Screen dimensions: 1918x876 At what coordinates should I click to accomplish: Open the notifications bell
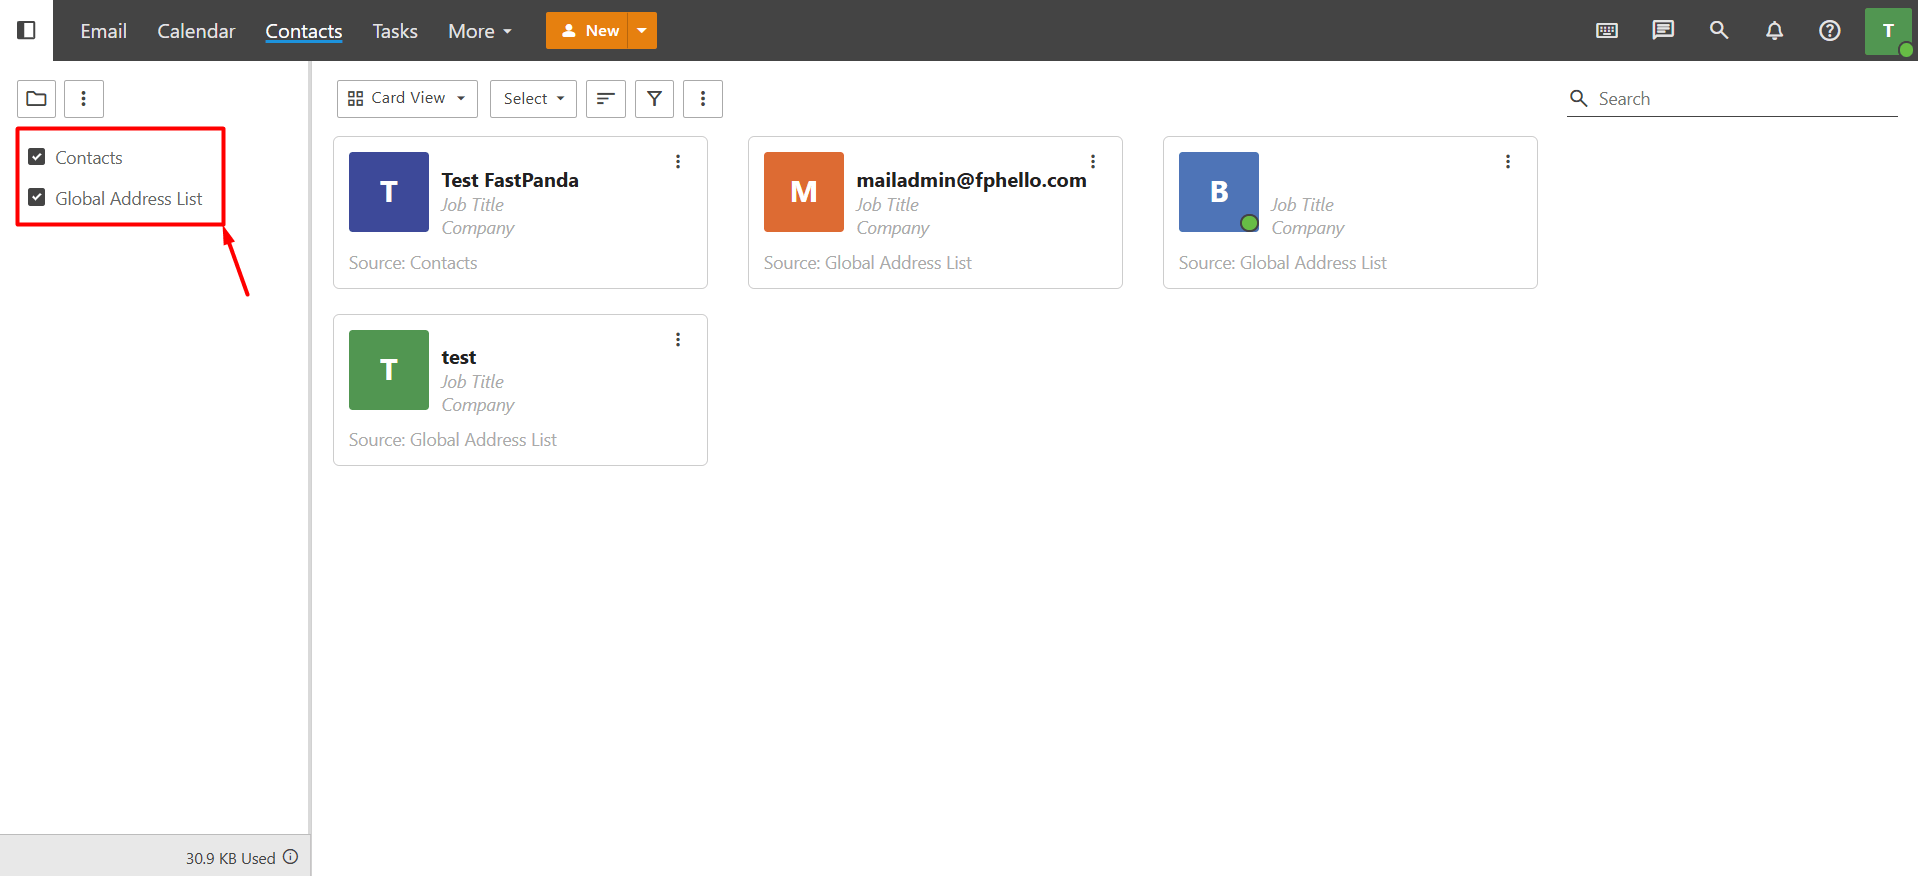(1774, 30)
